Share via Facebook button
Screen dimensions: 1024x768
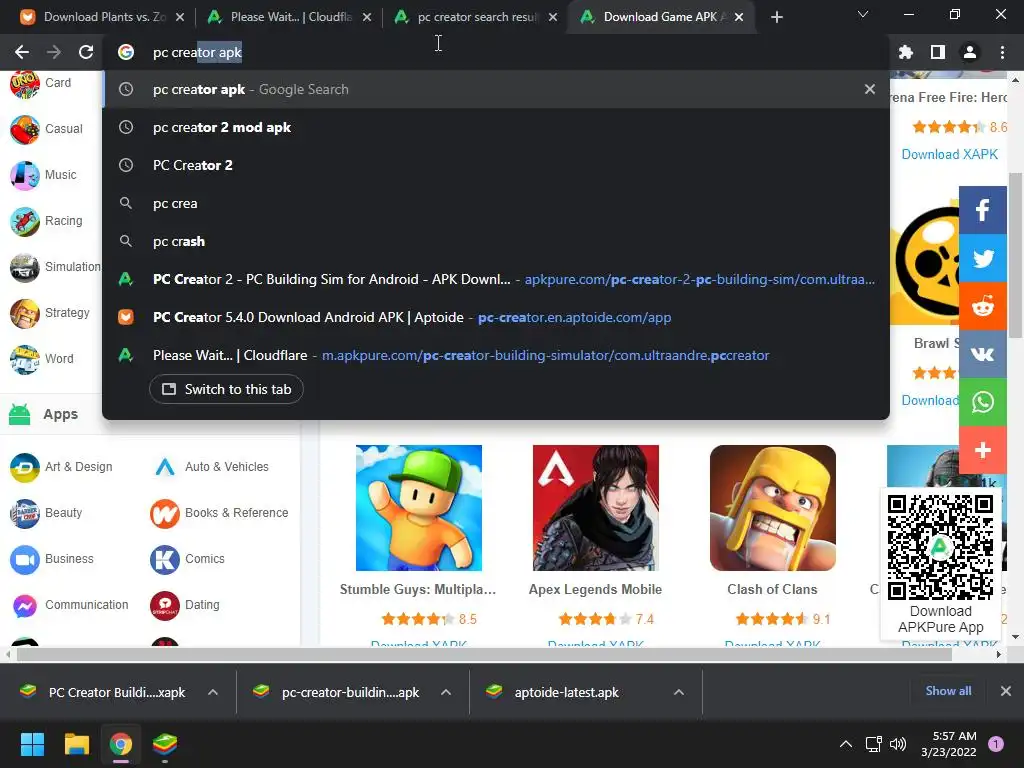pyautogui.click(x=982, y=210)
